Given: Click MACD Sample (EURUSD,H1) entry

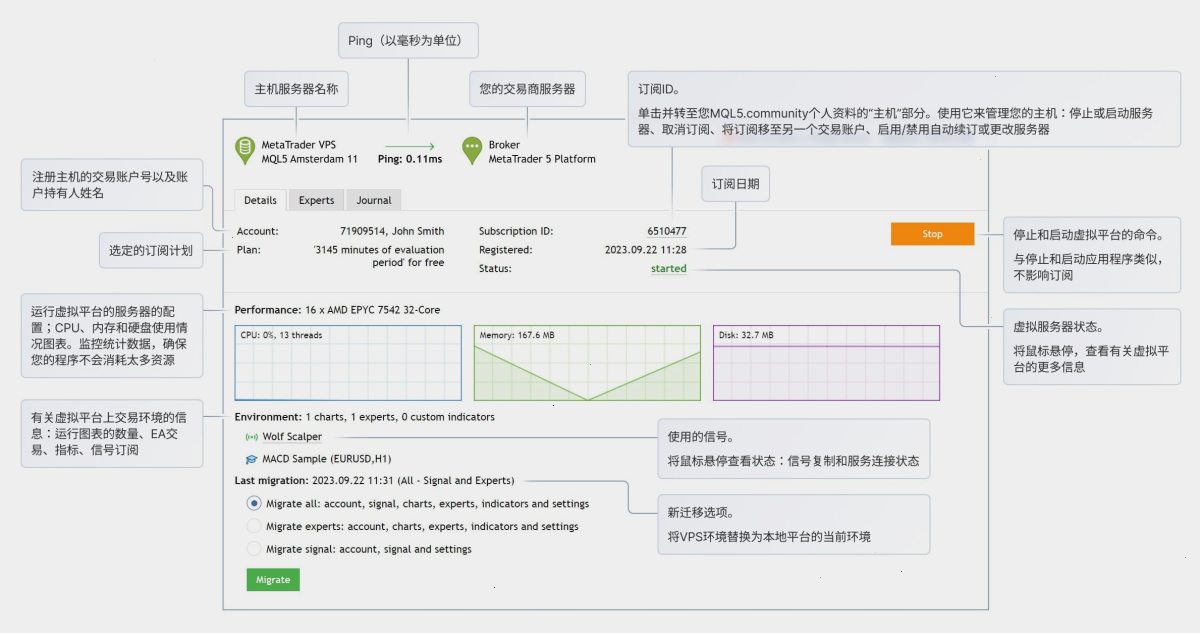Looking at the screenshot, I should pyautogui.click(x=326, y=459).
